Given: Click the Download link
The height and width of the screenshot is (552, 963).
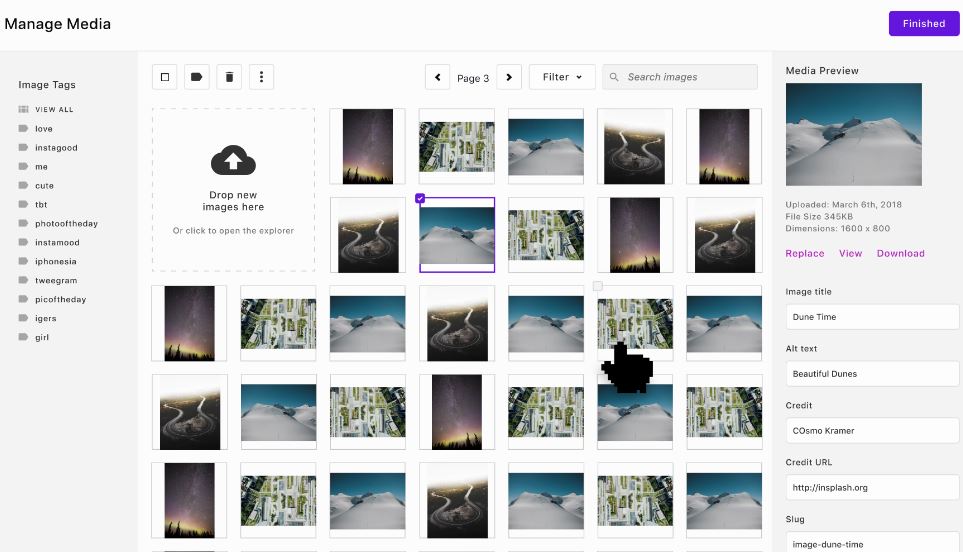Looking at the screenshot, I should [900, 254].
